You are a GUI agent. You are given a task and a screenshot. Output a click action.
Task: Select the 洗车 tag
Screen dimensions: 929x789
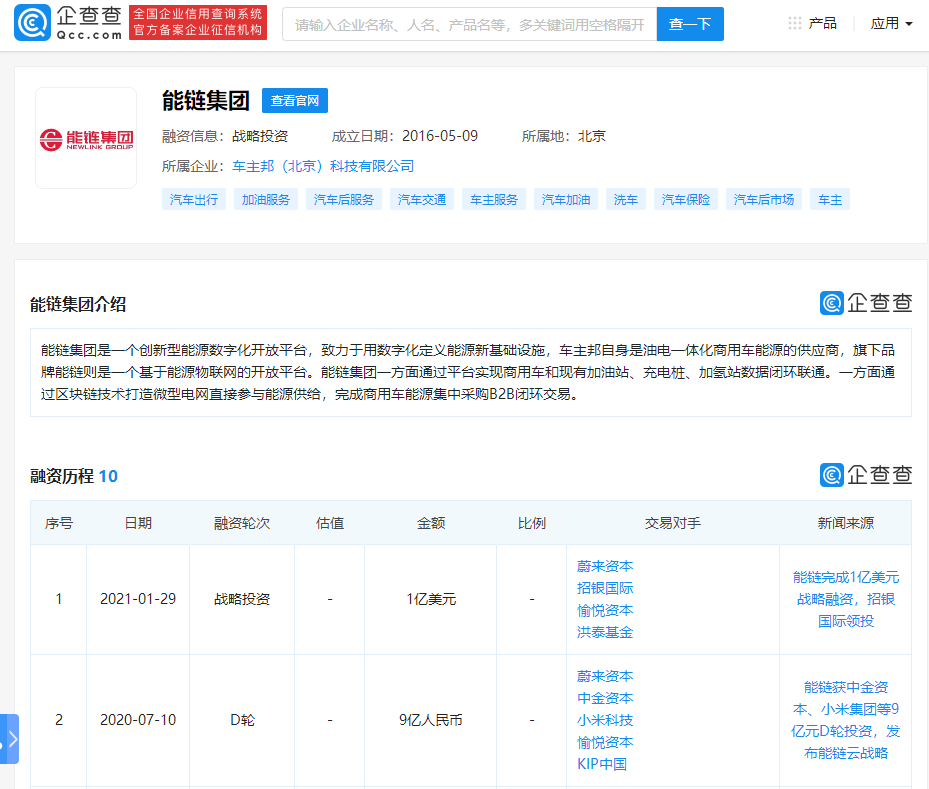click(x=626, y=199)
